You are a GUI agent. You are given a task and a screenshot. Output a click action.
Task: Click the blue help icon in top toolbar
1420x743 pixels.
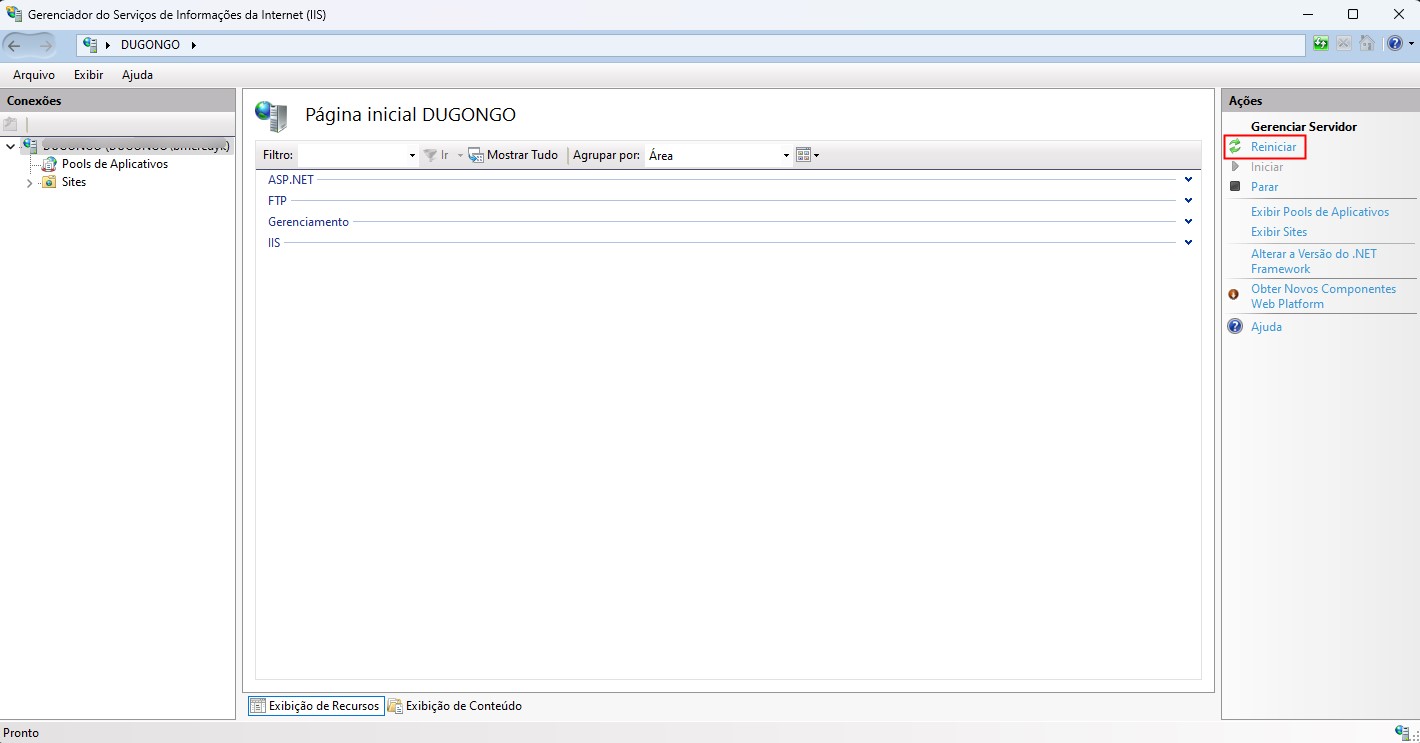1395,44
